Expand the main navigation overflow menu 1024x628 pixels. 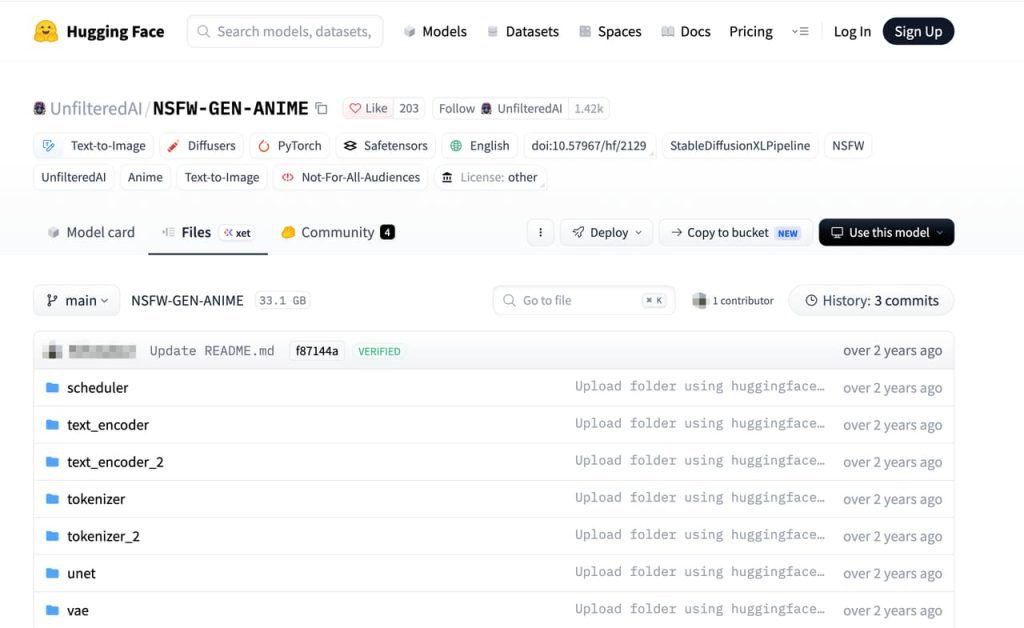coord(800,31)
